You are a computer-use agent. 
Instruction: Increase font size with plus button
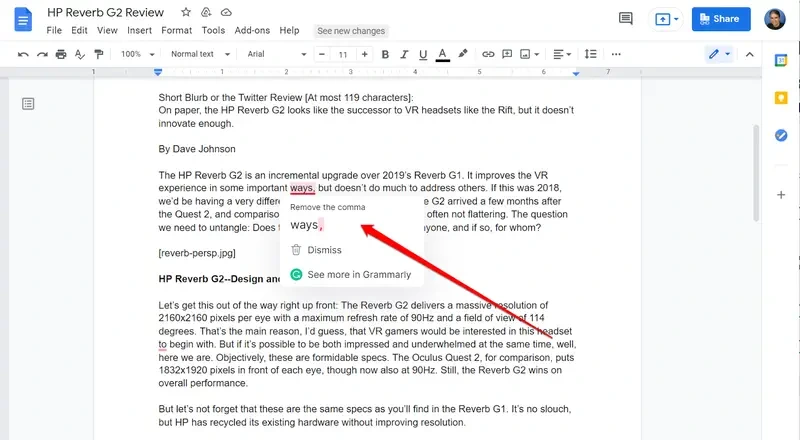(364, 54)
